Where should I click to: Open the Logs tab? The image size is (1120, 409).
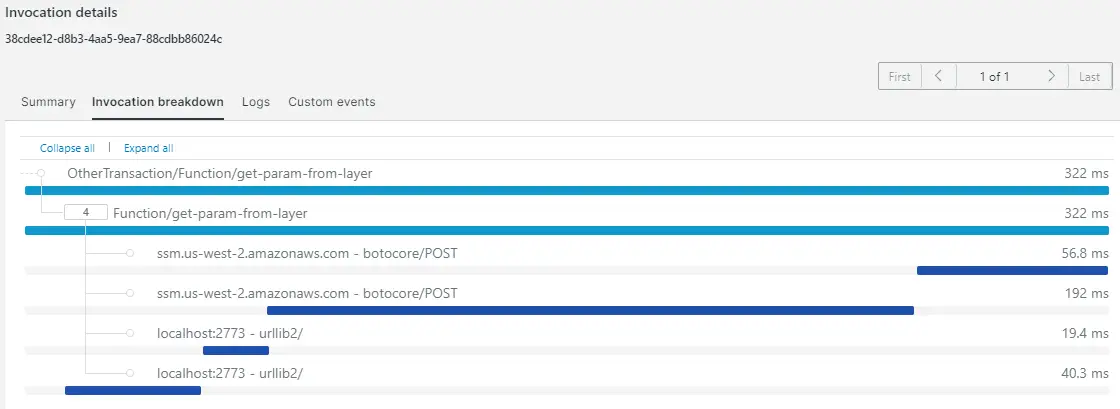(256, 102)
